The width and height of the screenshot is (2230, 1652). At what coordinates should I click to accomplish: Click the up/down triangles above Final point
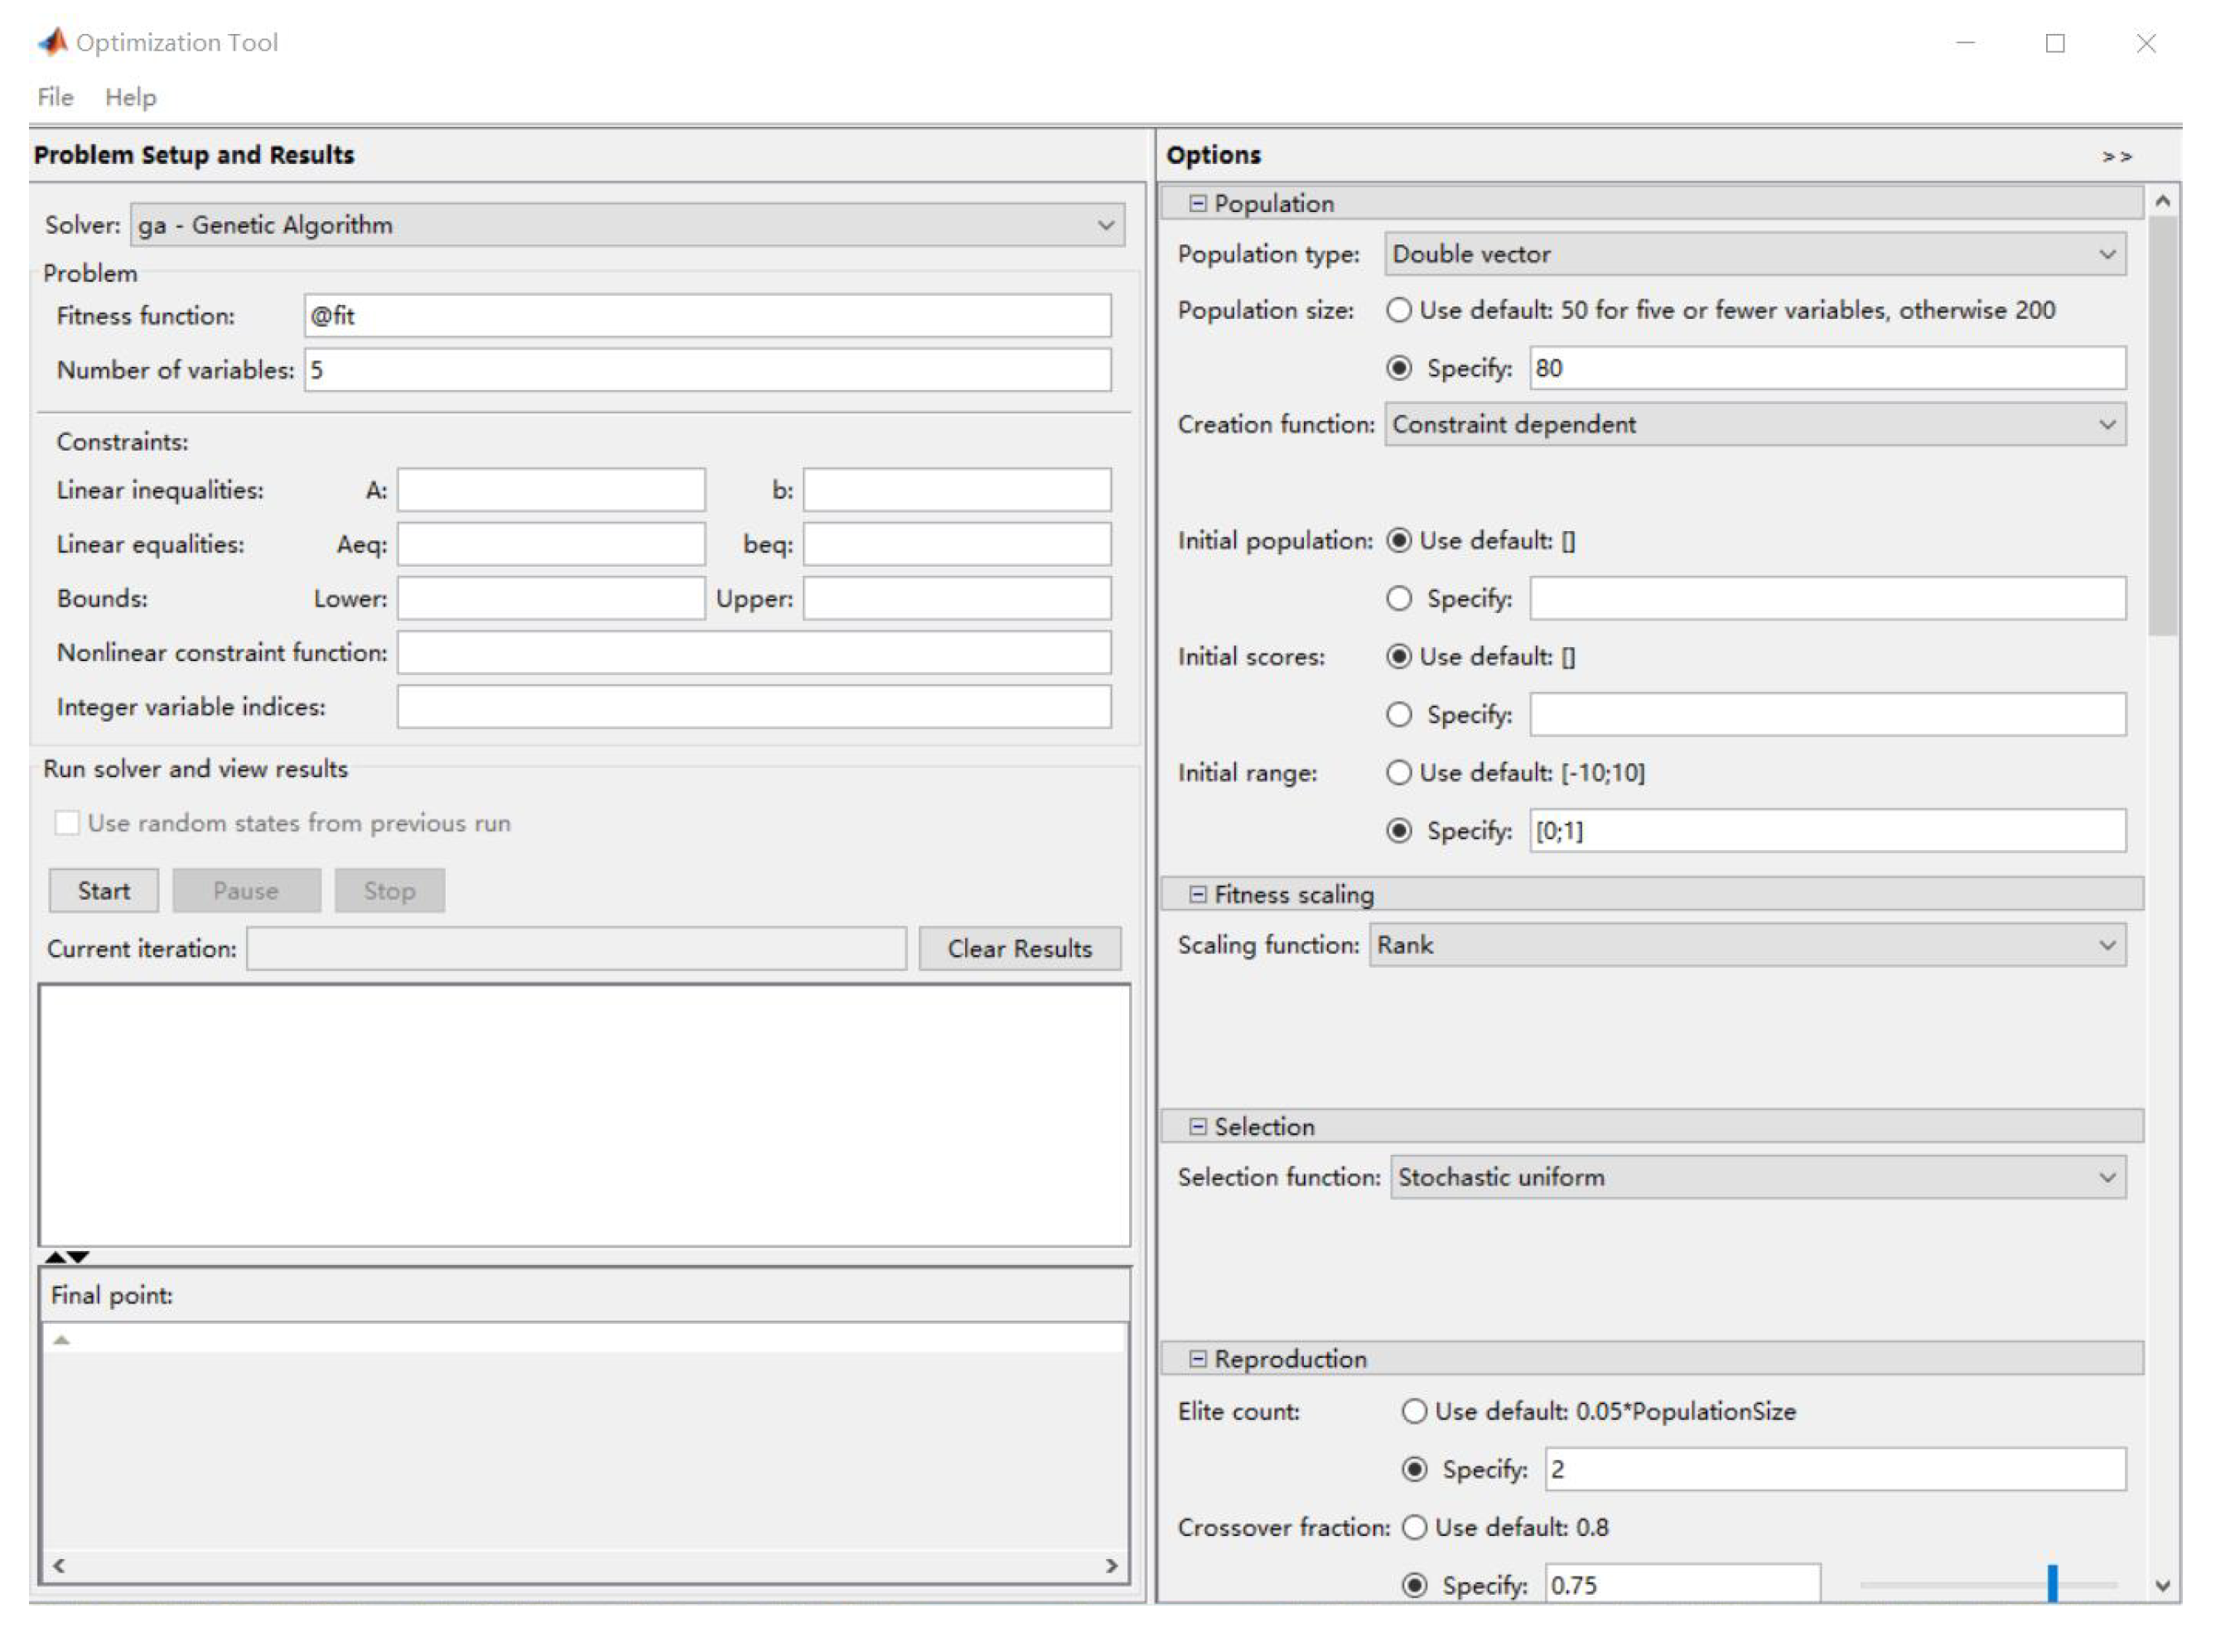tap(67, 1257)
